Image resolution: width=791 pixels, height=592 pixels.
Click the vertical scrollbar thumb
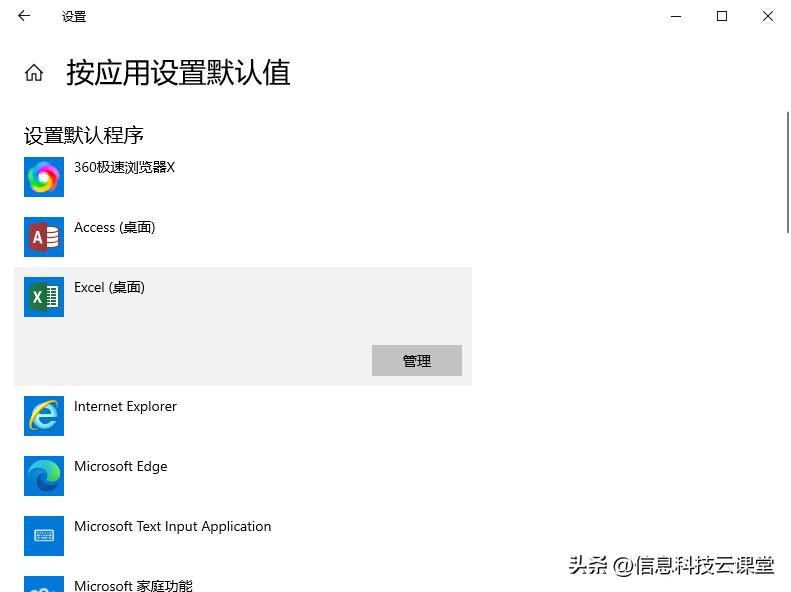787,172
